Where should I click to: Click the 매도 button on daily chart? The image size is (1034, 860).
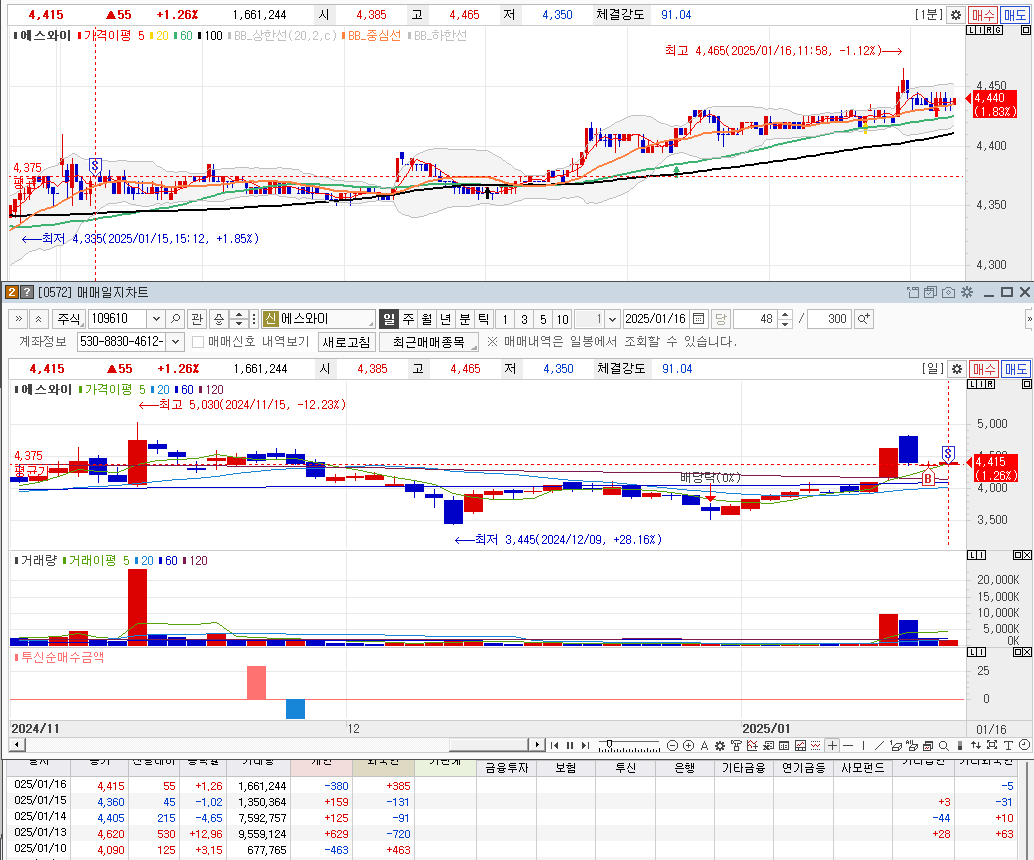tap(1015, 369)
